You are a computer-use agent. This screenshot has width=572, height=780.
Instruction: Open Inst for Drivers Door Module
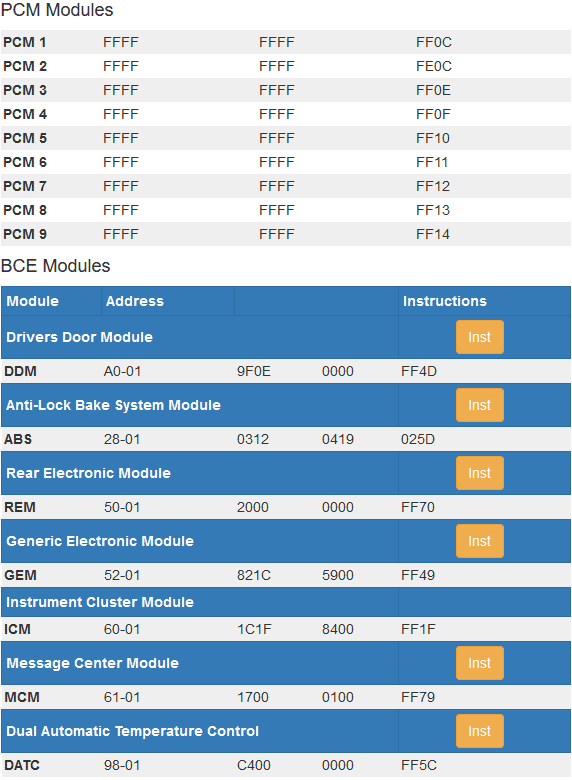pyautogui.click(x=479, y=337)
